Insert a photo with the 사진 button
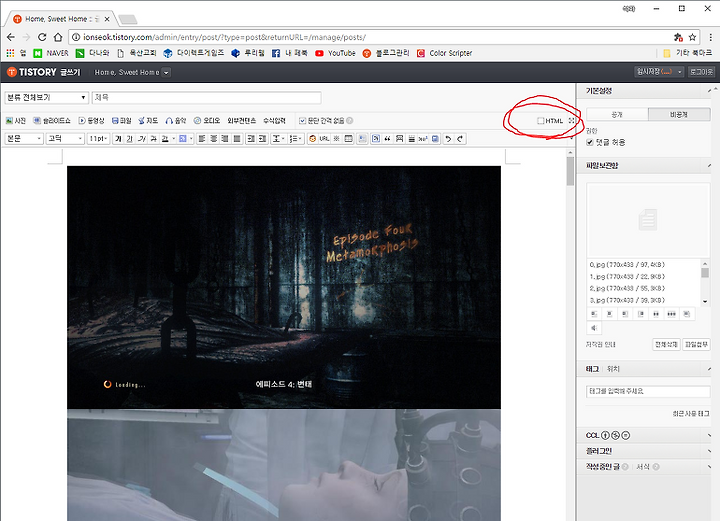The height and width of the screenshot is (521, 720). click(16, 121)
